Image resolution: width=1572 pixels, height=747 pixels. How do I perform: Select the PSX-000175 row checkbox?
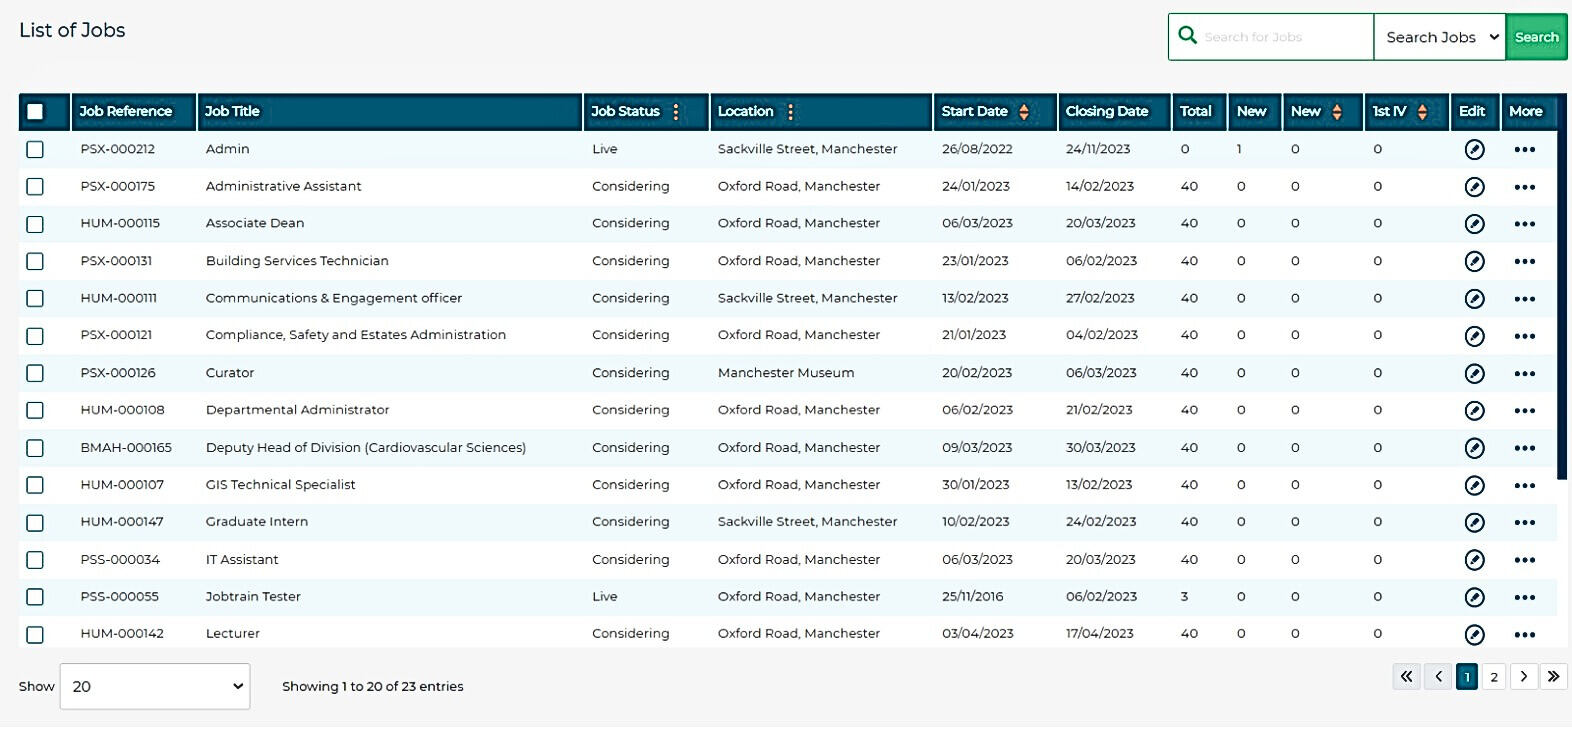35,186
